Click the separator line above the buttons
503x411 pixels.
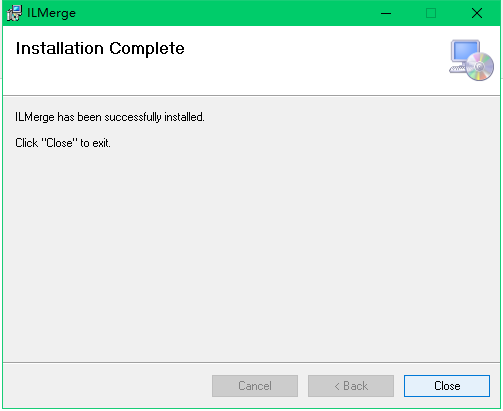tap(251, 362)
